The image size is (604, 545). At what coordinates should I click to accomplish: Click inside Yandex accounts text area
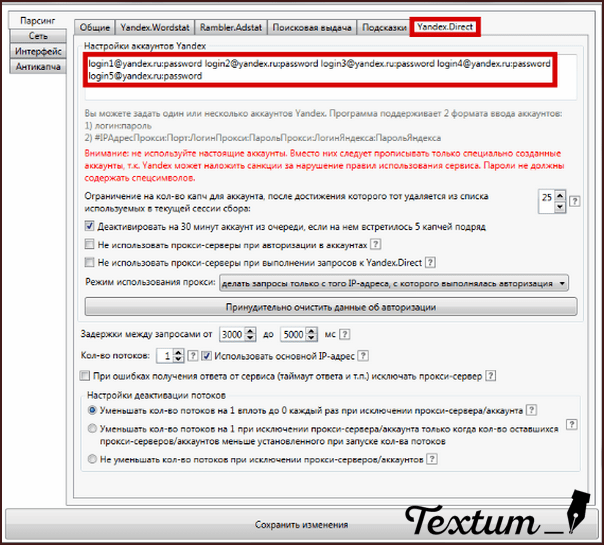point(331,77)
